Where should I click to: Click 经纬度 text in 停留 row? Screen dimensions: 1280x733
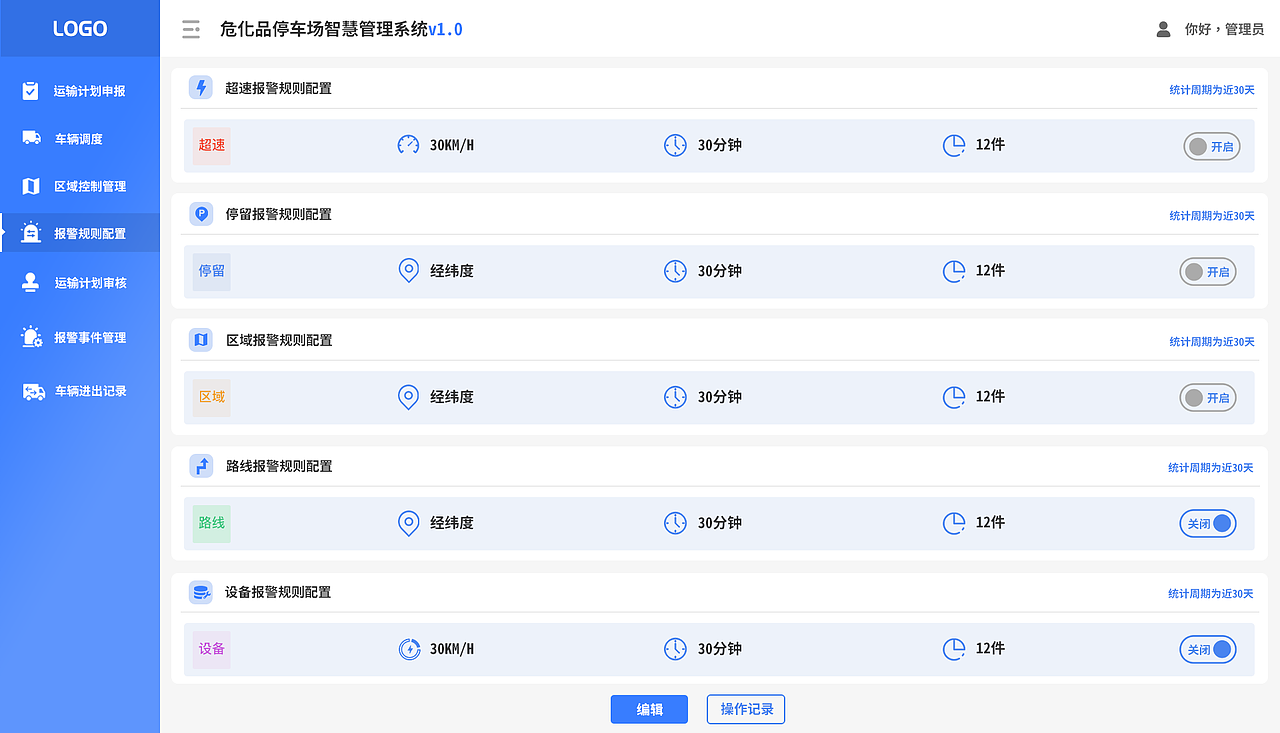[452, 271]
